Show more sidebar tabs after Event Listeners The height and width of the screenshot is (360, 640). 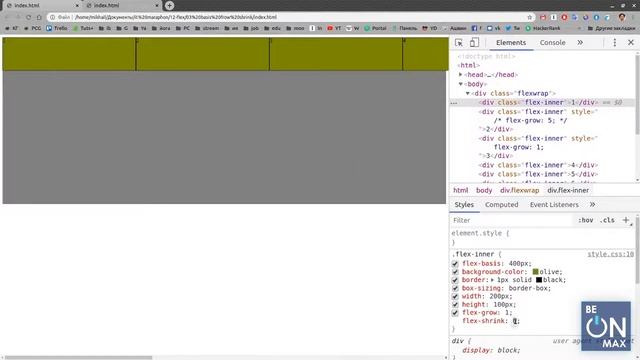(x=592, y=204)
